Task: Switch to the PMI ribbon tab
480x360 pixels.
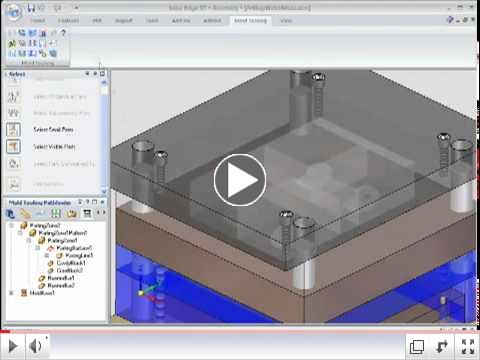Action: click(97, 21)
